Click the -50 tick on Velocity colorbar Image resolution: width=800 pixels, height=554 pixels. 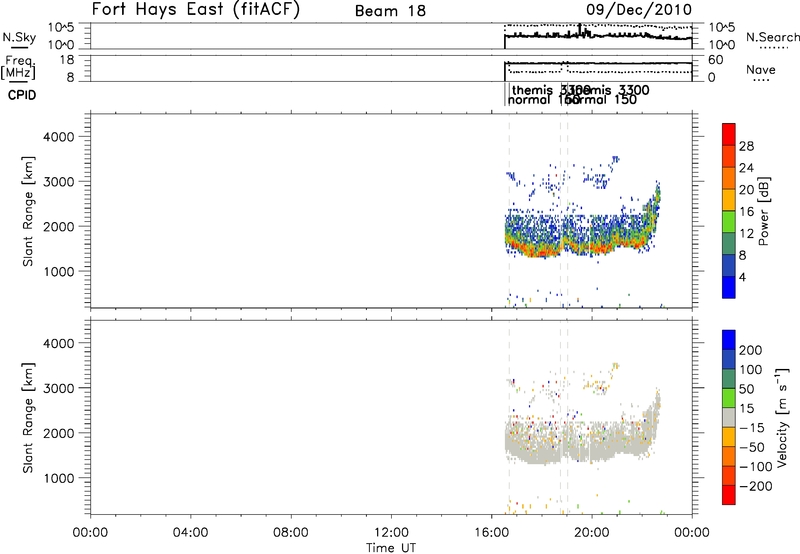click(x=752, y=447)
